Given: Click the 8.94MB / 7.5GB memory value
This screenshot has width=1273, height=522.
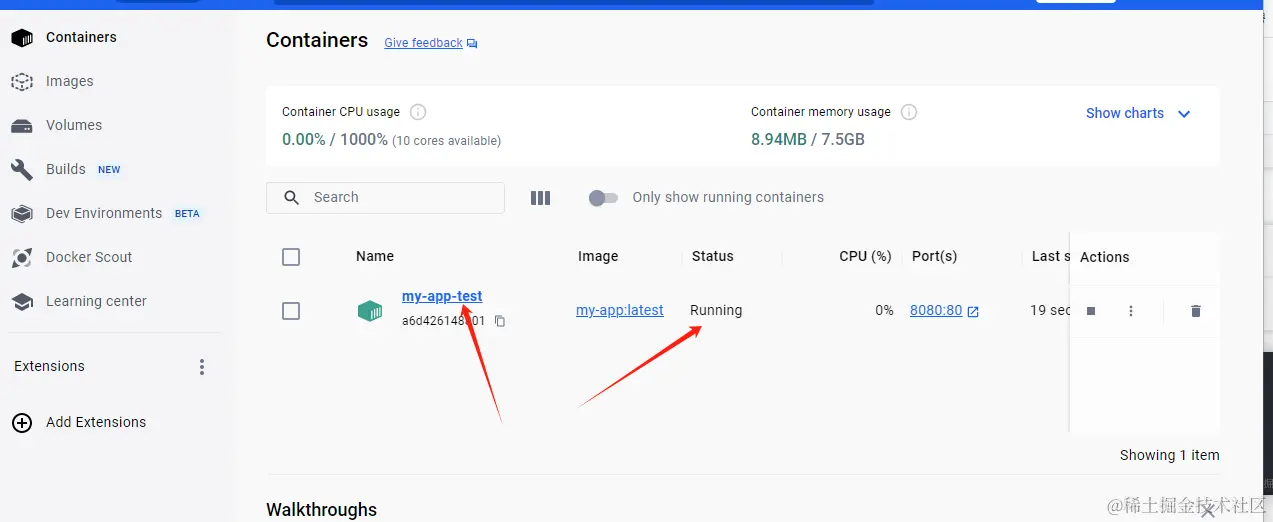Looking at the screenshot, I should pyautogui.click(x=808, y=139).
